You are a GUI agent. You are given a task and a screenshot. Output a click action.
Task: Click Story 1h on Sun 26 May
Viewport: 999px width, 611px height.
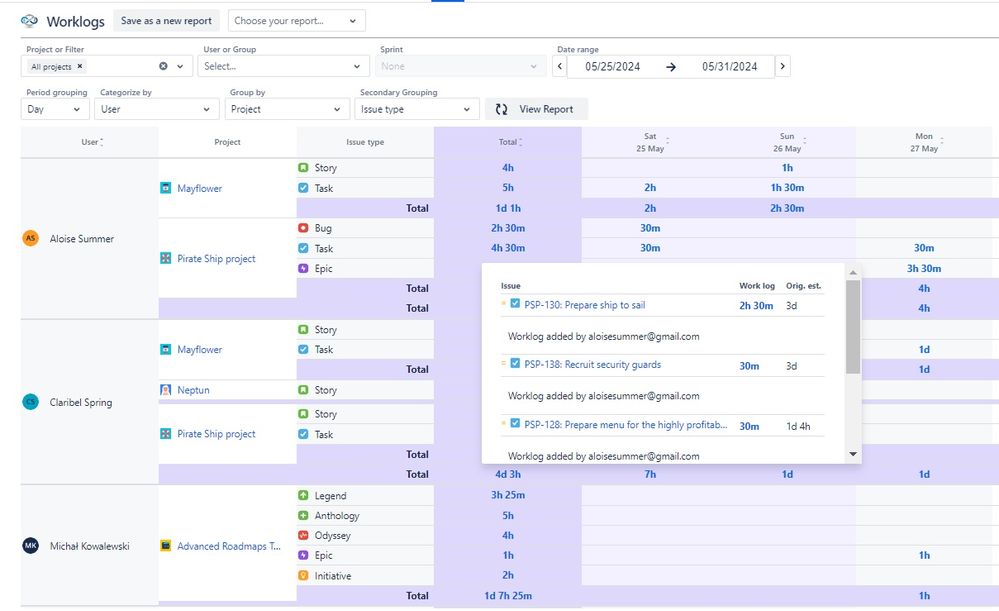787,168
